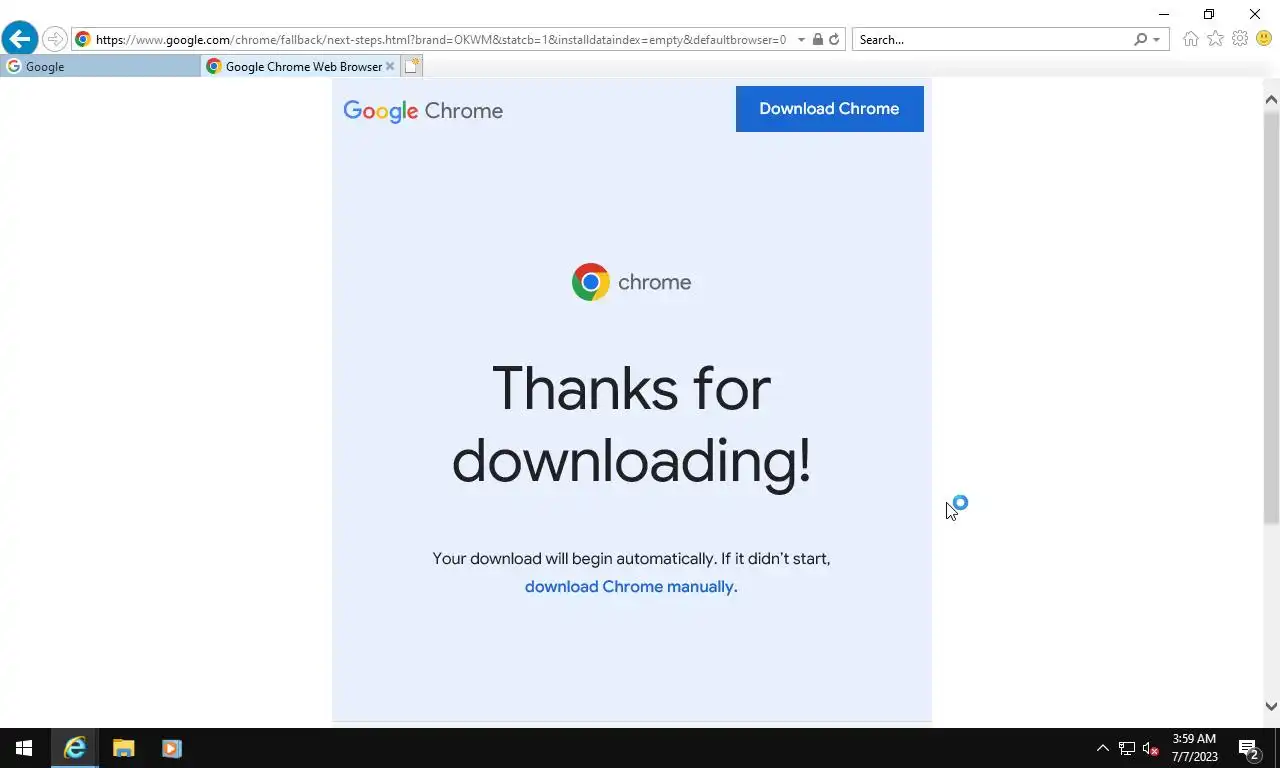
Task: Click the Download Chrome button
Action: coord(829,108)
